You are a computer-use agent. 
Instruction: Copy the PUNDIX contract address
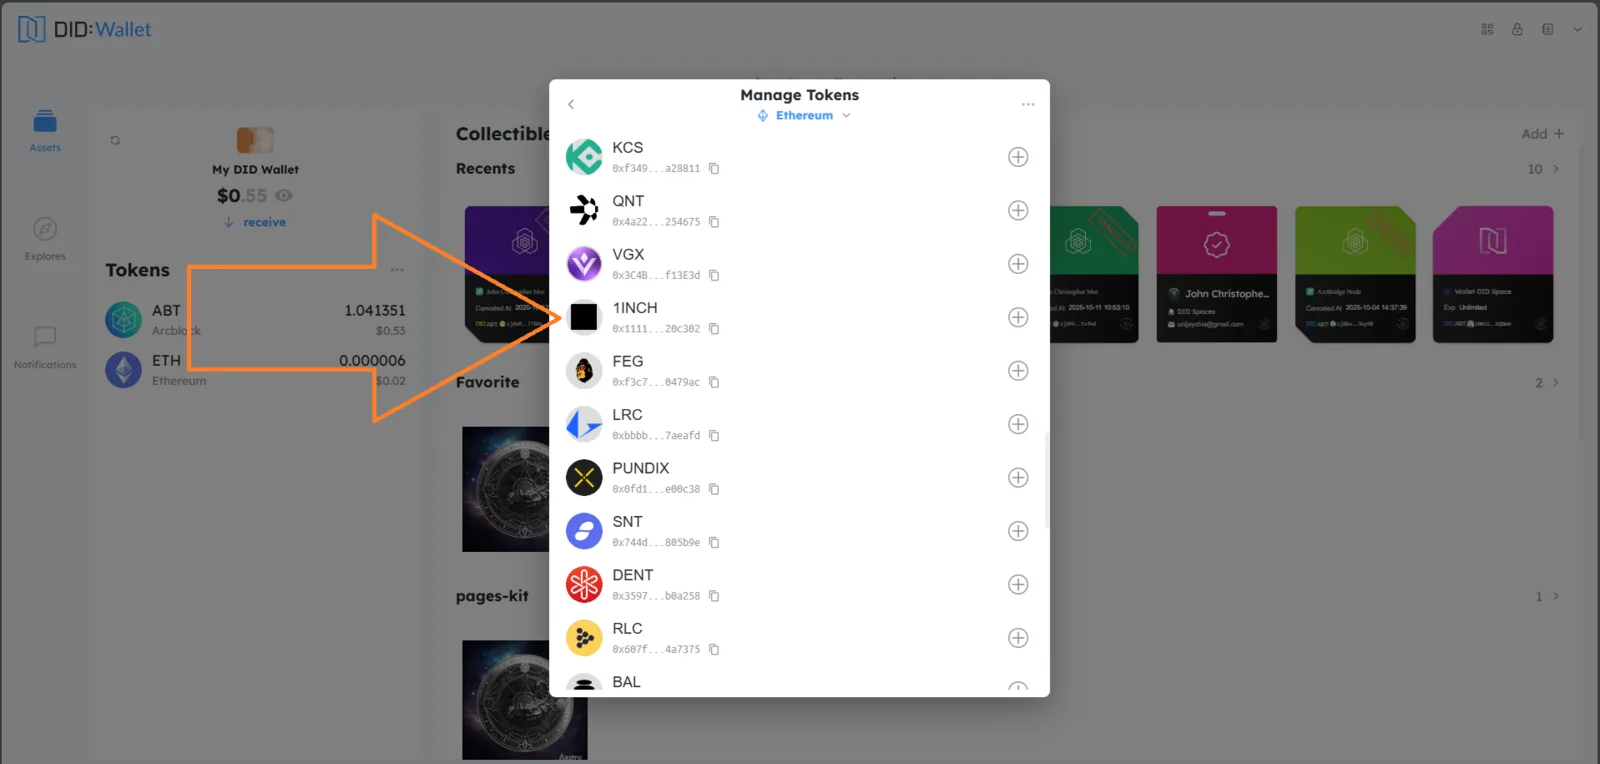(714, 490)
